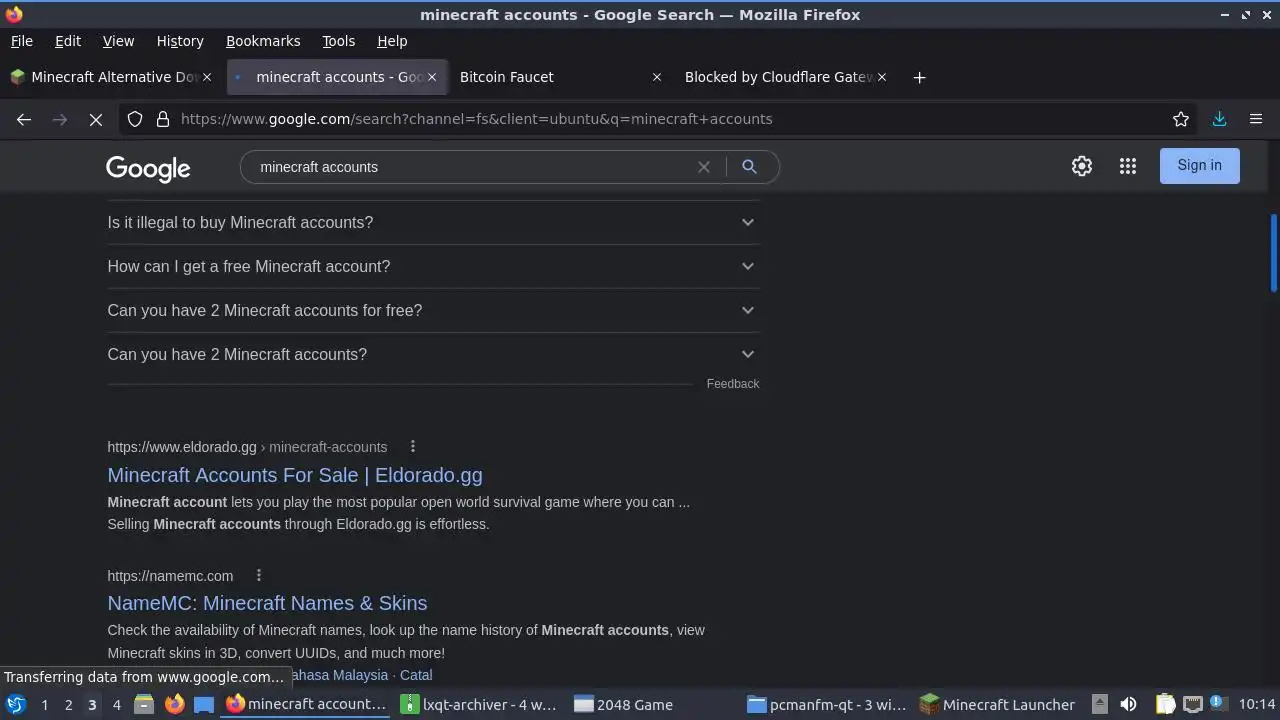The image size is (1280, 720).
Task: Open options for the Eldorado.gg result
Action: (x=413, y=447)
